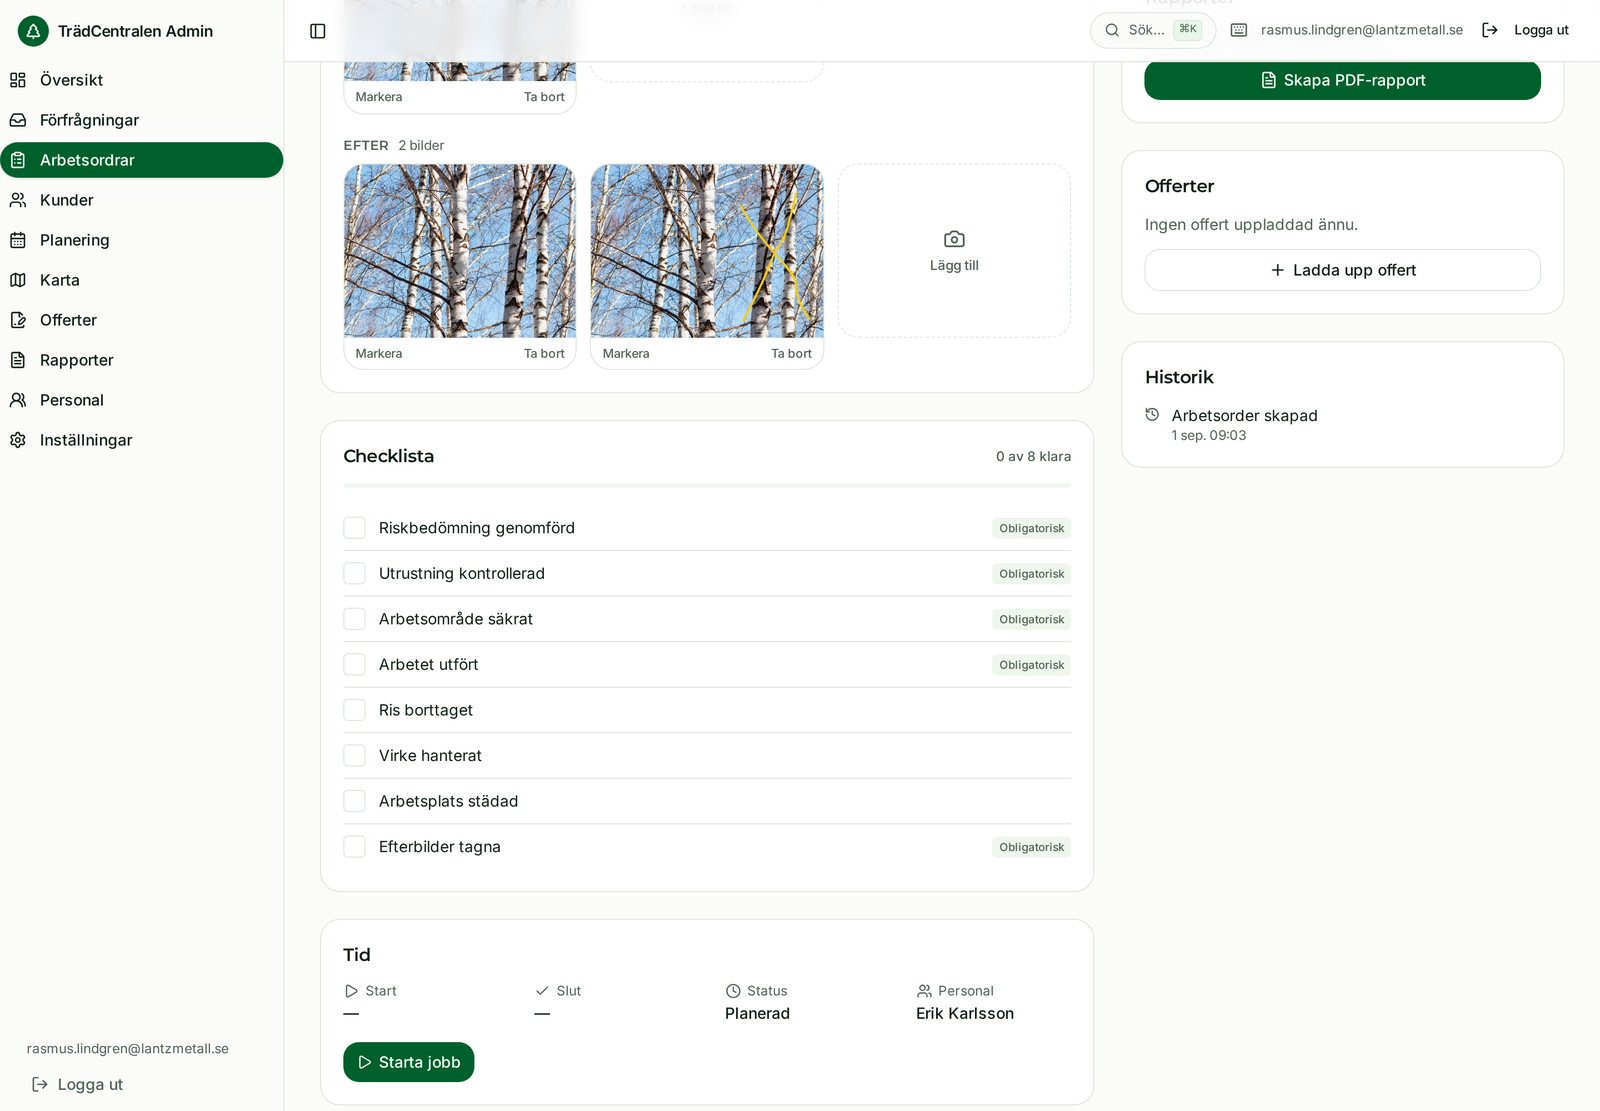This screenshot has height=1111, width=1600.
Task: Check the Virke hanterat checkbox
Action: point(355,755)
